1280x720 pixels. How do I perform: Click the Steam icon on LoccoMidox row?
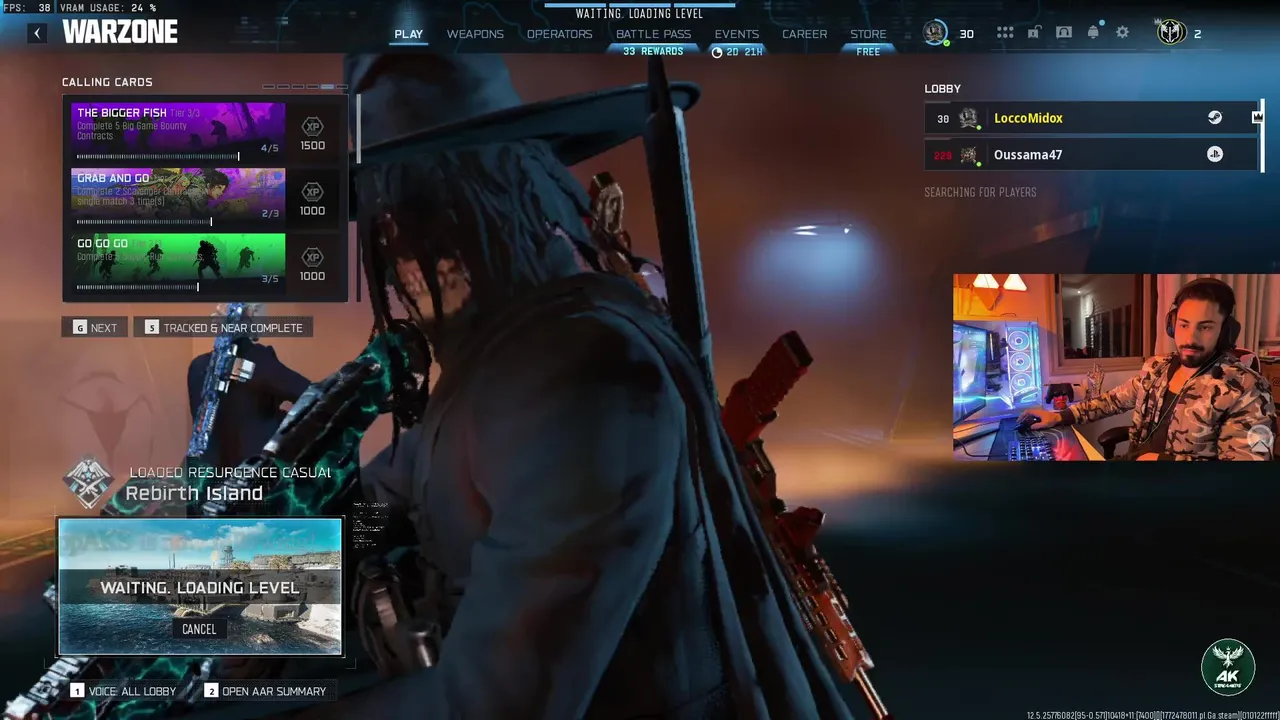click(1215, 118)
